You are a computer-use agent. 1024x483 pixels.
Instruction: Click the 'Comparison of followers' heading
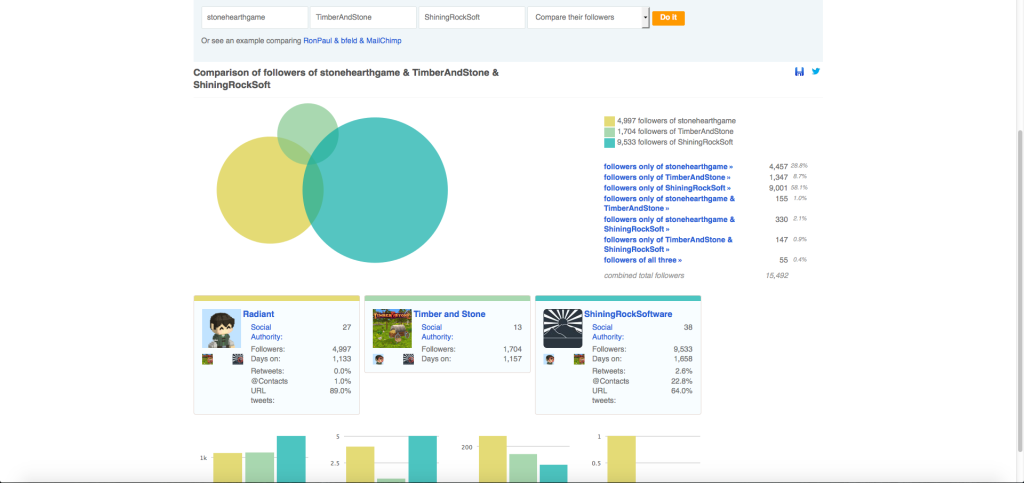tap(346, 78)
